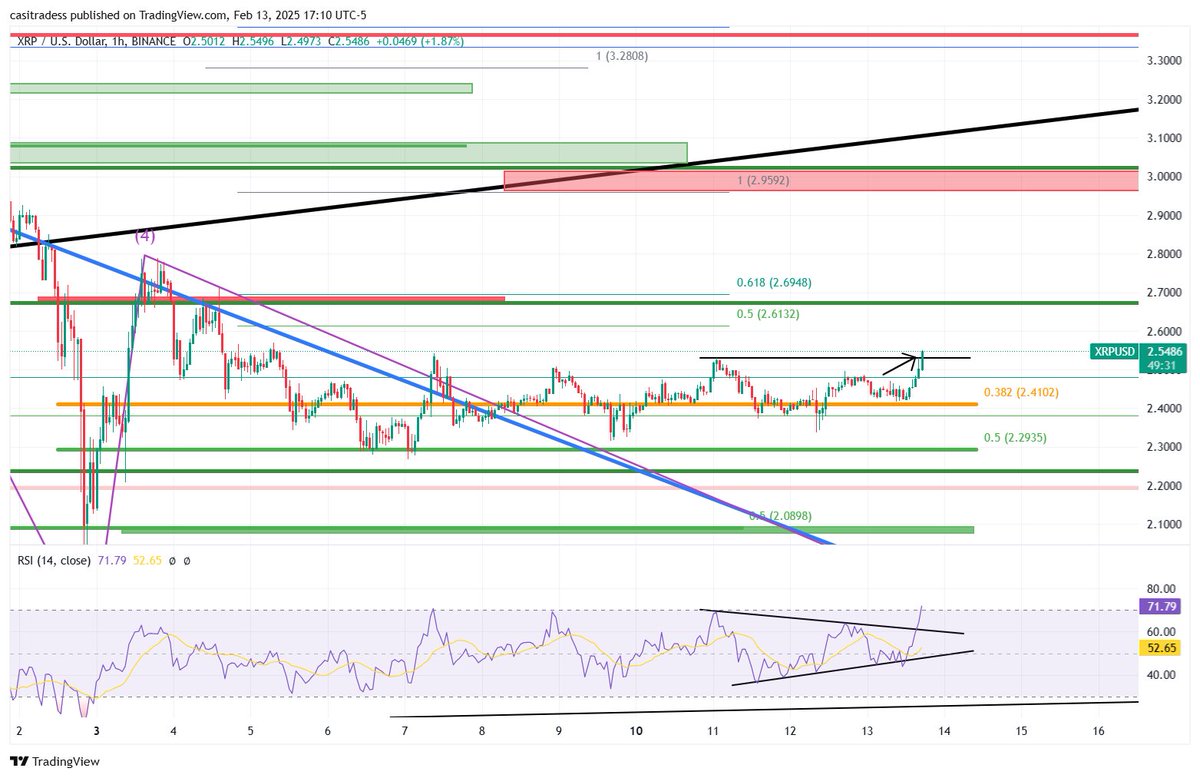Select the '0.5 (2.2935)' fib label
The width and height of the screenshot is (1200, 778).
(1015, 438)
